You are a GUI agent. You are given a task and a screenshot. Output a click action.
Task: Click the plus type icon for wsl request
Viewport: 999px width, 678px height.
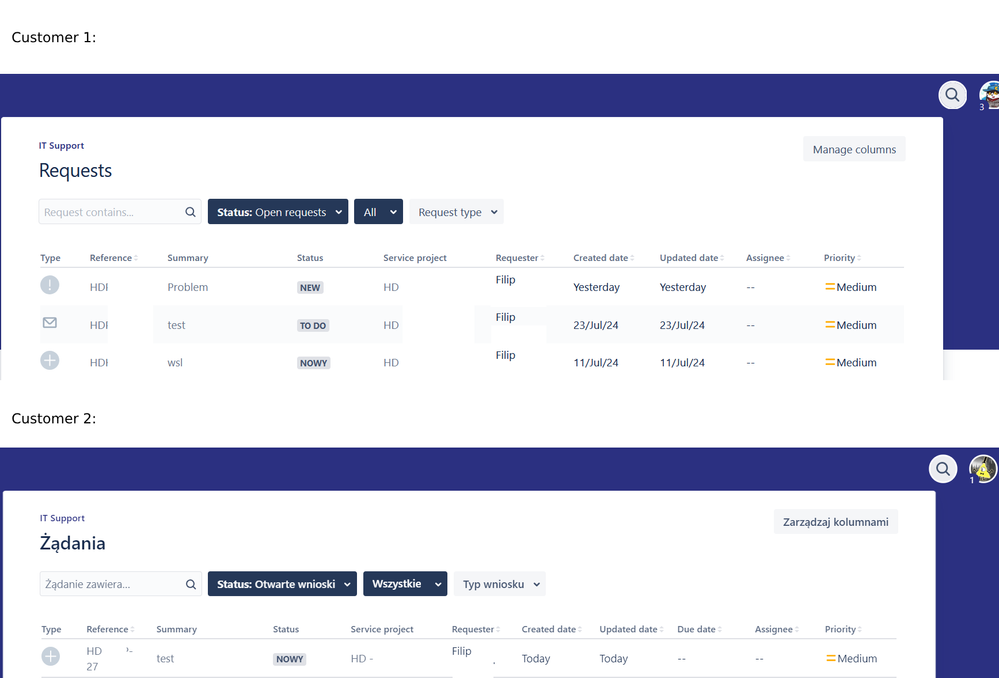pyautogui.click(x=50, y=361)
